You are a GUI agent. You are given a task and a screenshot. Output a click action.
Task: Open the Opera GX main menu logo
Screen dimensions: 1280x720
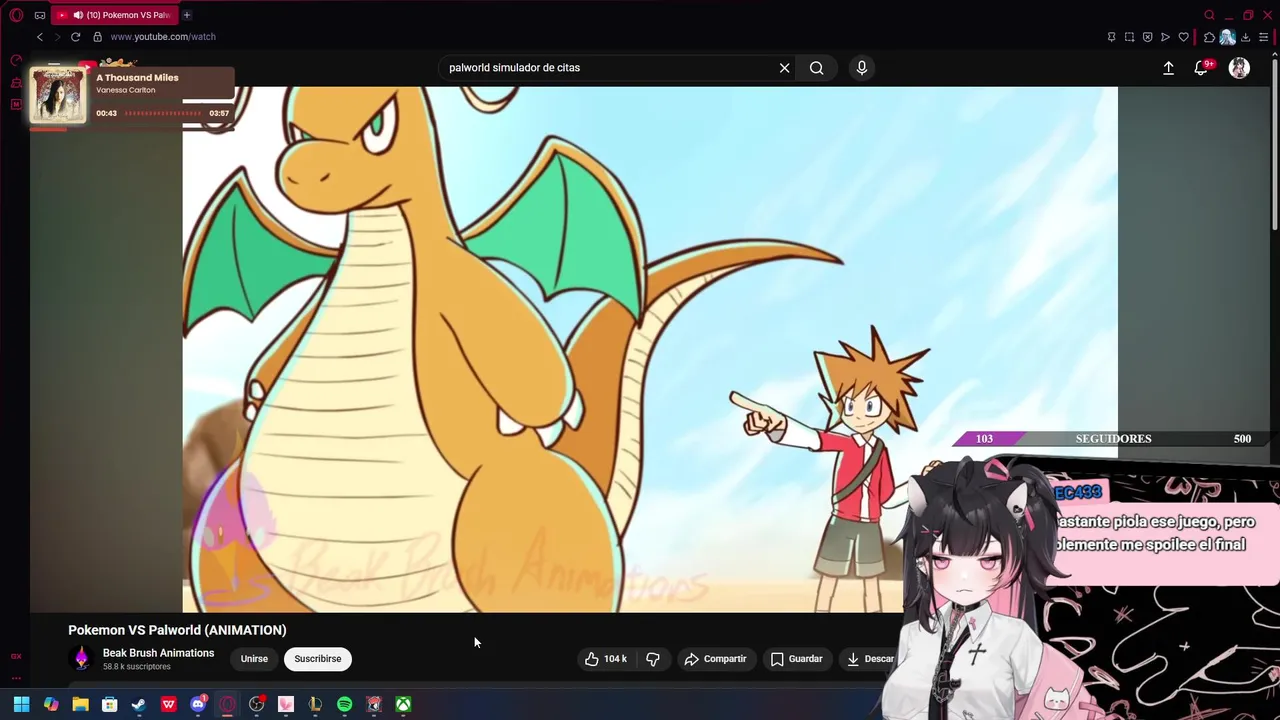click(x=16, y=15)
